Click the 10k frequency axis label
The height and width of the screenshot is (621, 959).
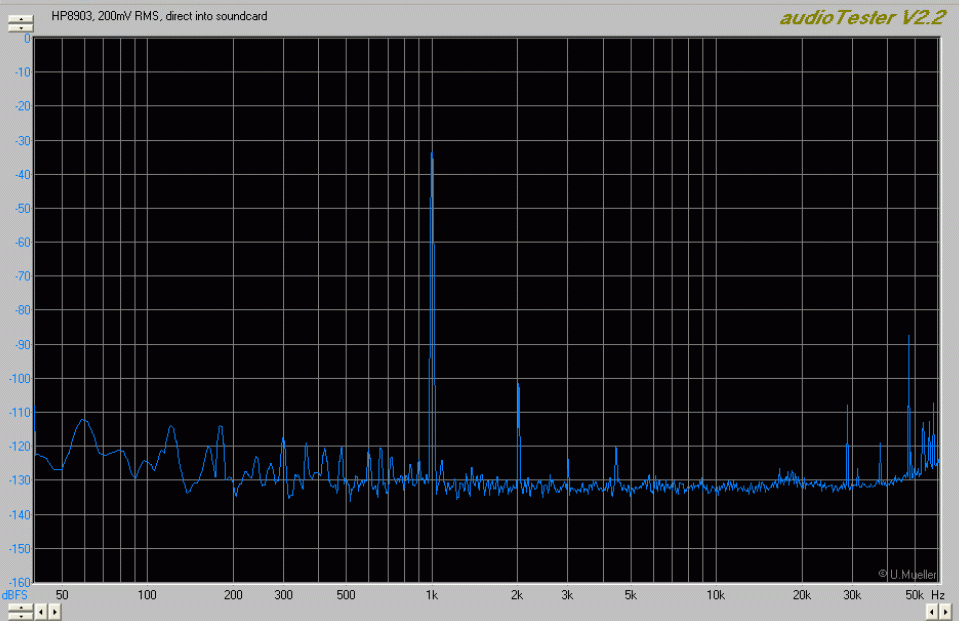pyautogui.click(x=715, y=595)
